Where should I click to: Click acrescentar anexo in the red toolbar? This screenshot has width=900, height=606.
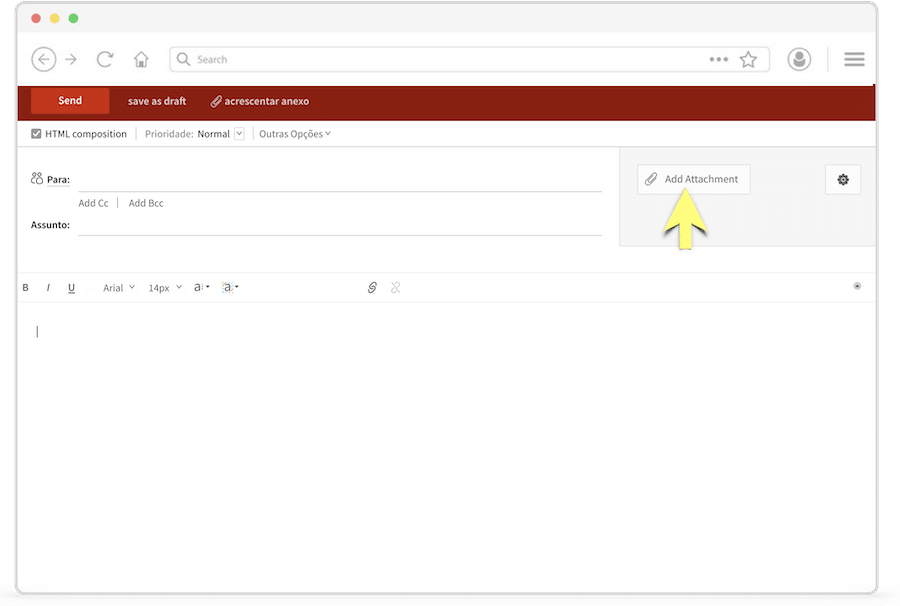point(260,101)
